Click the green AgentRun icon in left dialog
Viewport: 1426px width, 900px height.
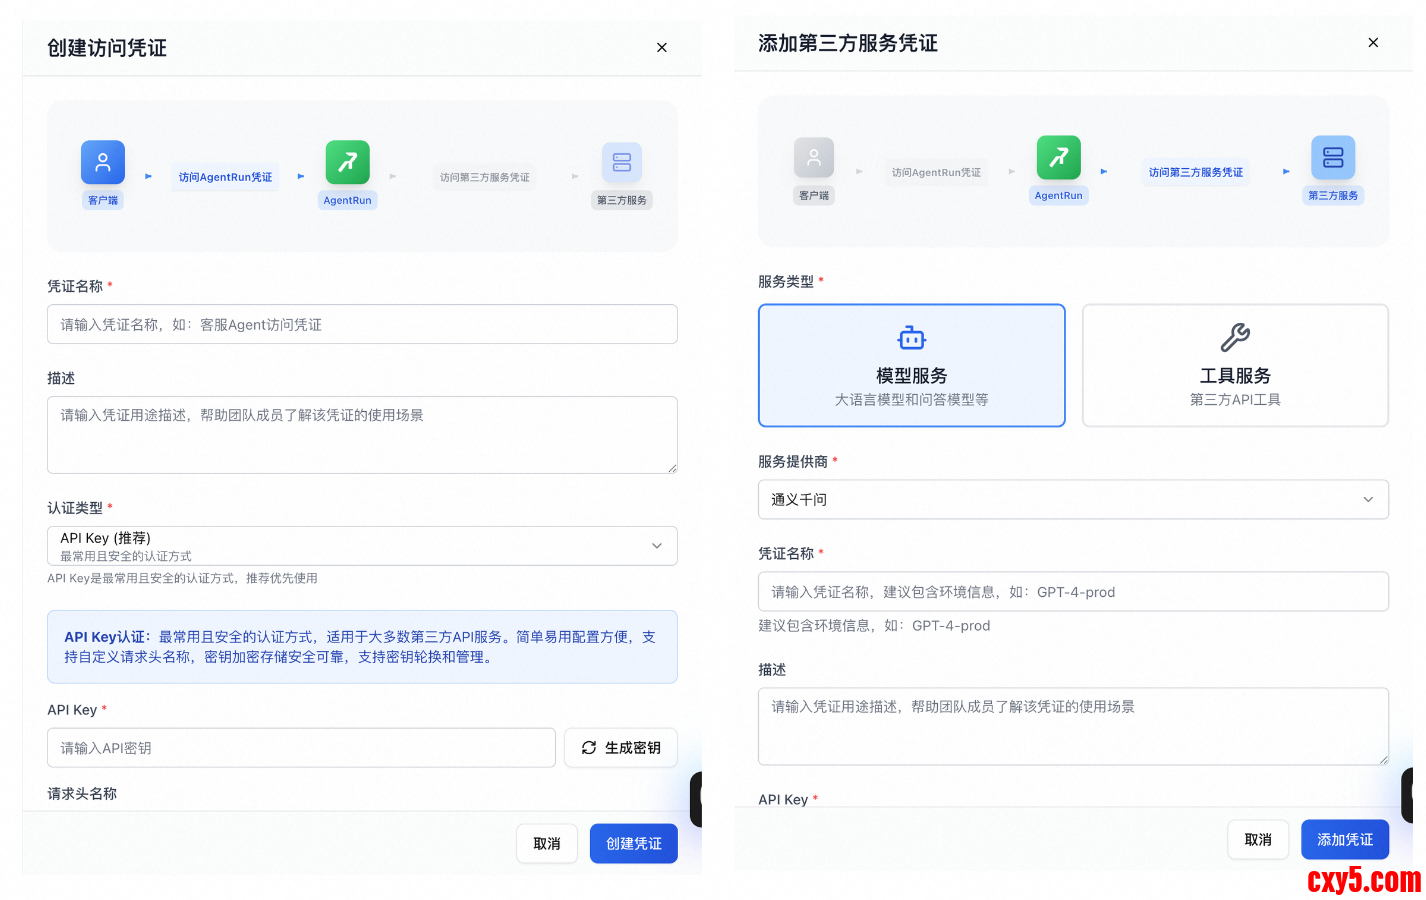click(x=347, y=162)
